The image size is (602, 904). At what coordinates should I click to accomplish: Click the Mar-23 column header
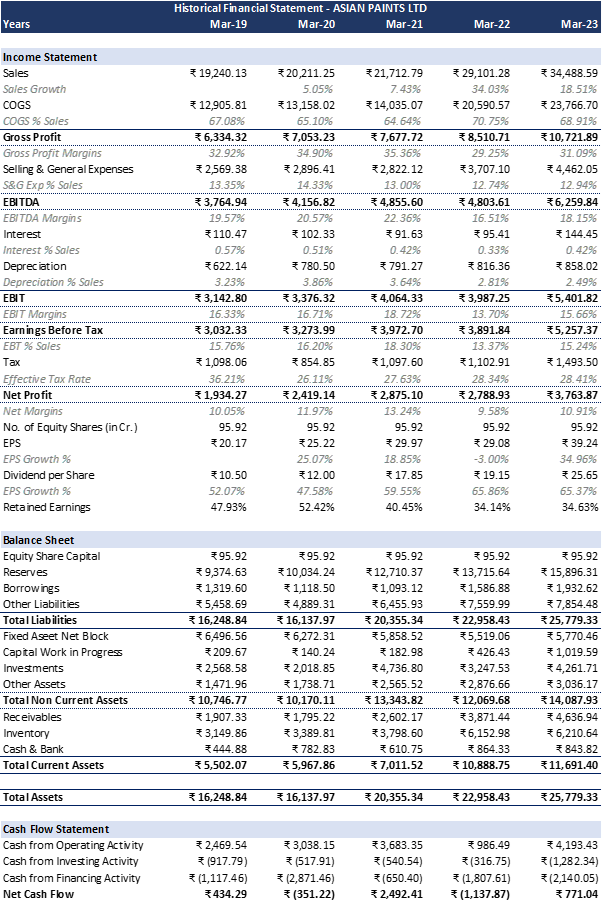[x=579, y=23]
